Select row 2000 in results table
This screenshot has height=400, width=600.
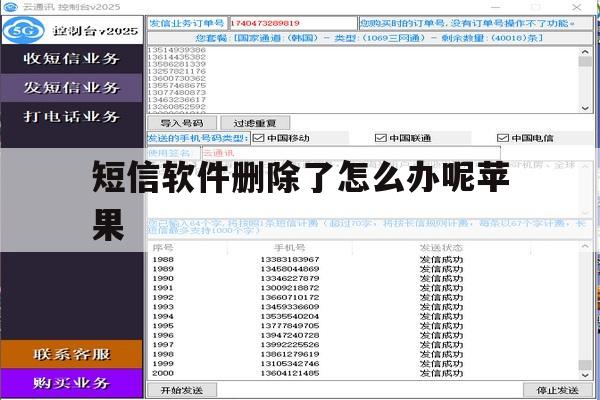[x=363, y=373]
